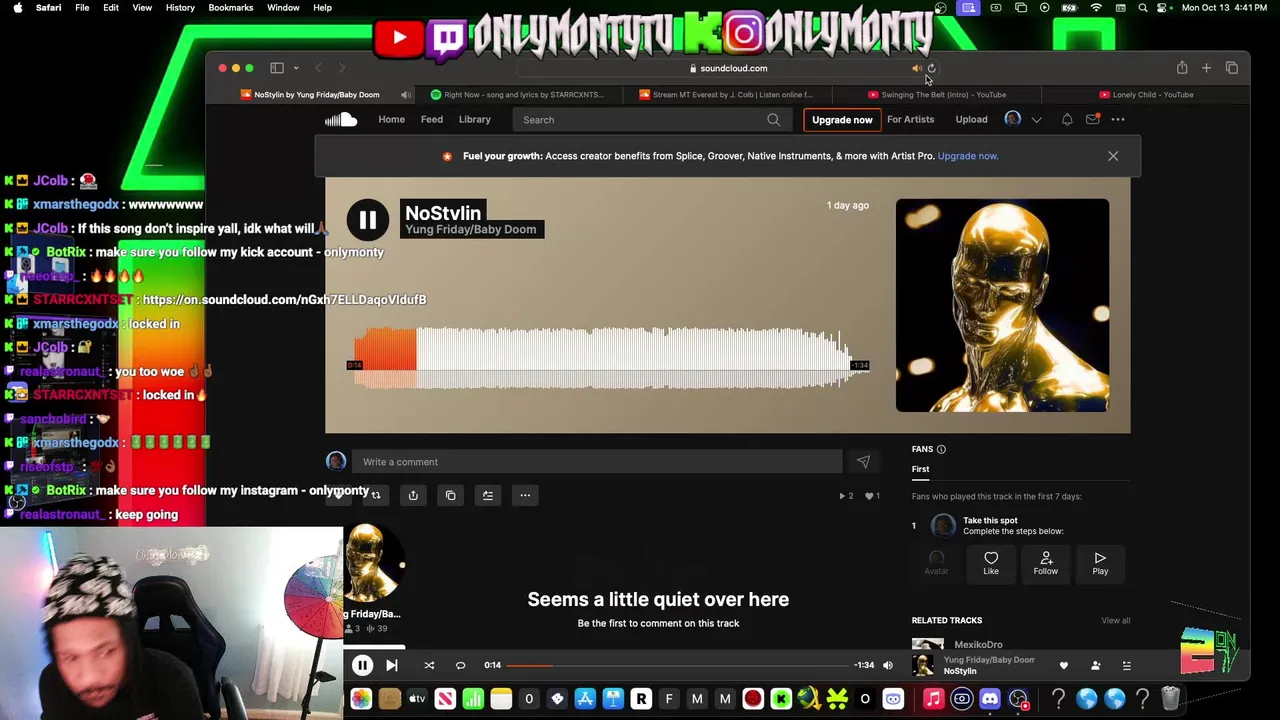This screenshot has width=1280, height=720.
Task: Click the Write a comment field
Action: pyautogui.click(x=597, y=462)
